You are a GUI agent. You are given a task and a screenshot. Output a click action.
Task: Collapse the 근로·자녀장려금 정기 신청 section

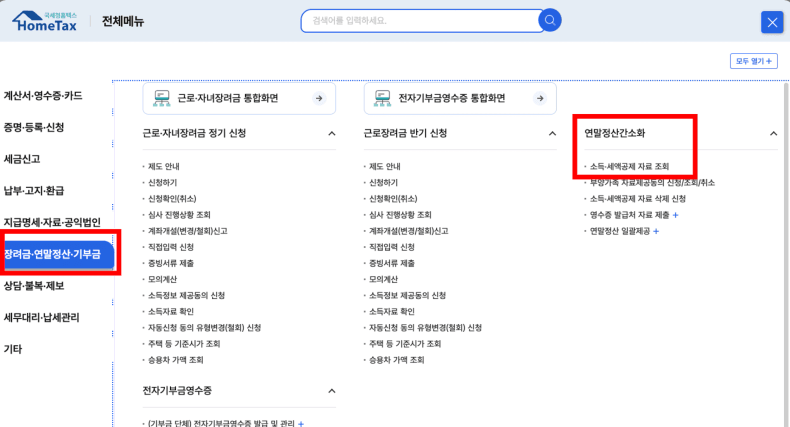[331, 133]
